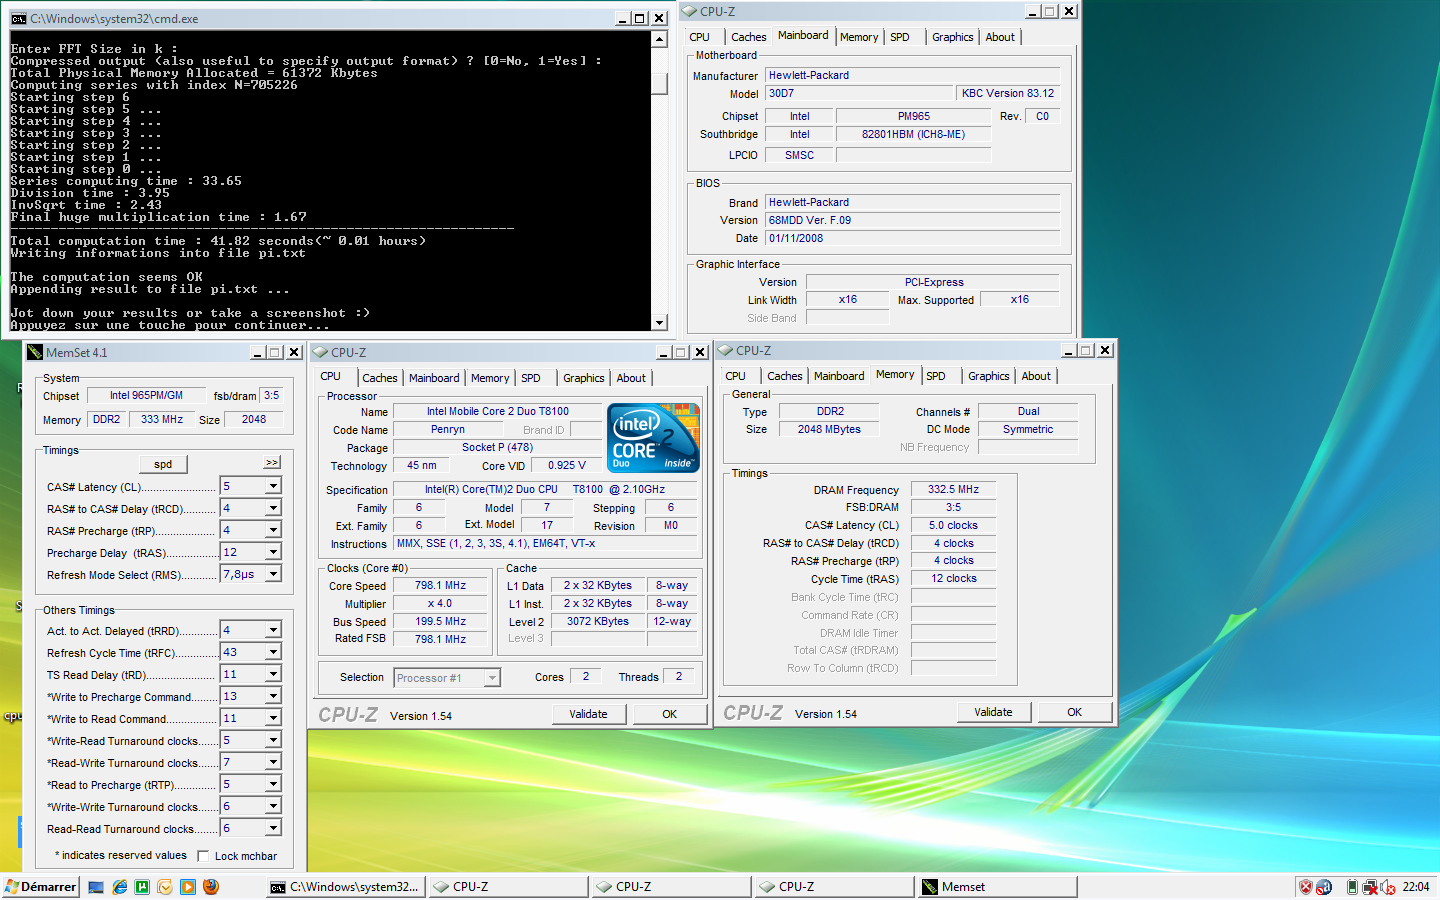Click the battery status tray icon
The height and width of the screenshot is (900, 1440).
(x=1352, y=887)
